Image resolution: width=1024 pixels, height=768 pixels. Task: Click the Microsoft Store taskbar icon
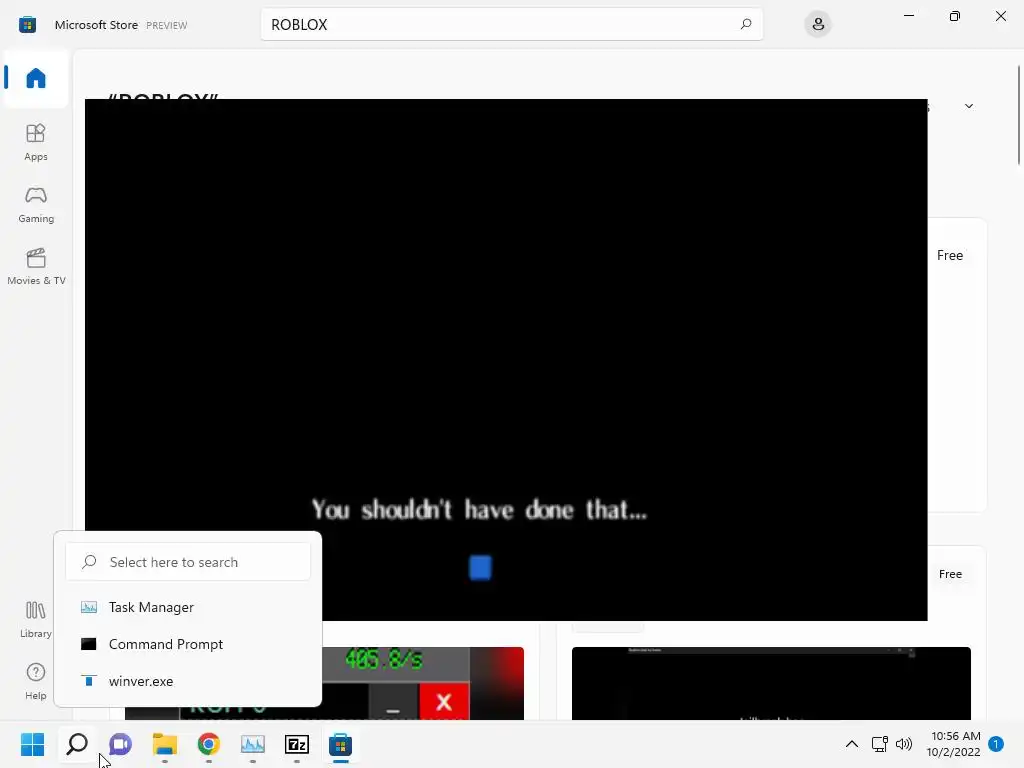pyautogui.click(x=340, y=744)
